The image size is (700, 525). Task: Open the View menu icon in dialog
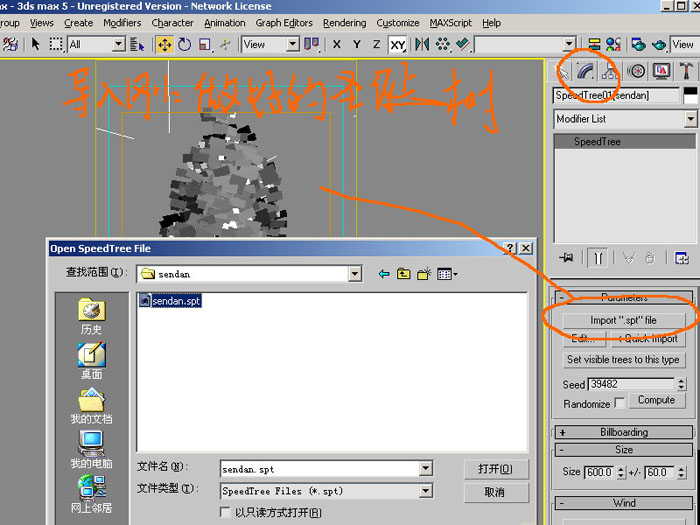coord(447,274)
